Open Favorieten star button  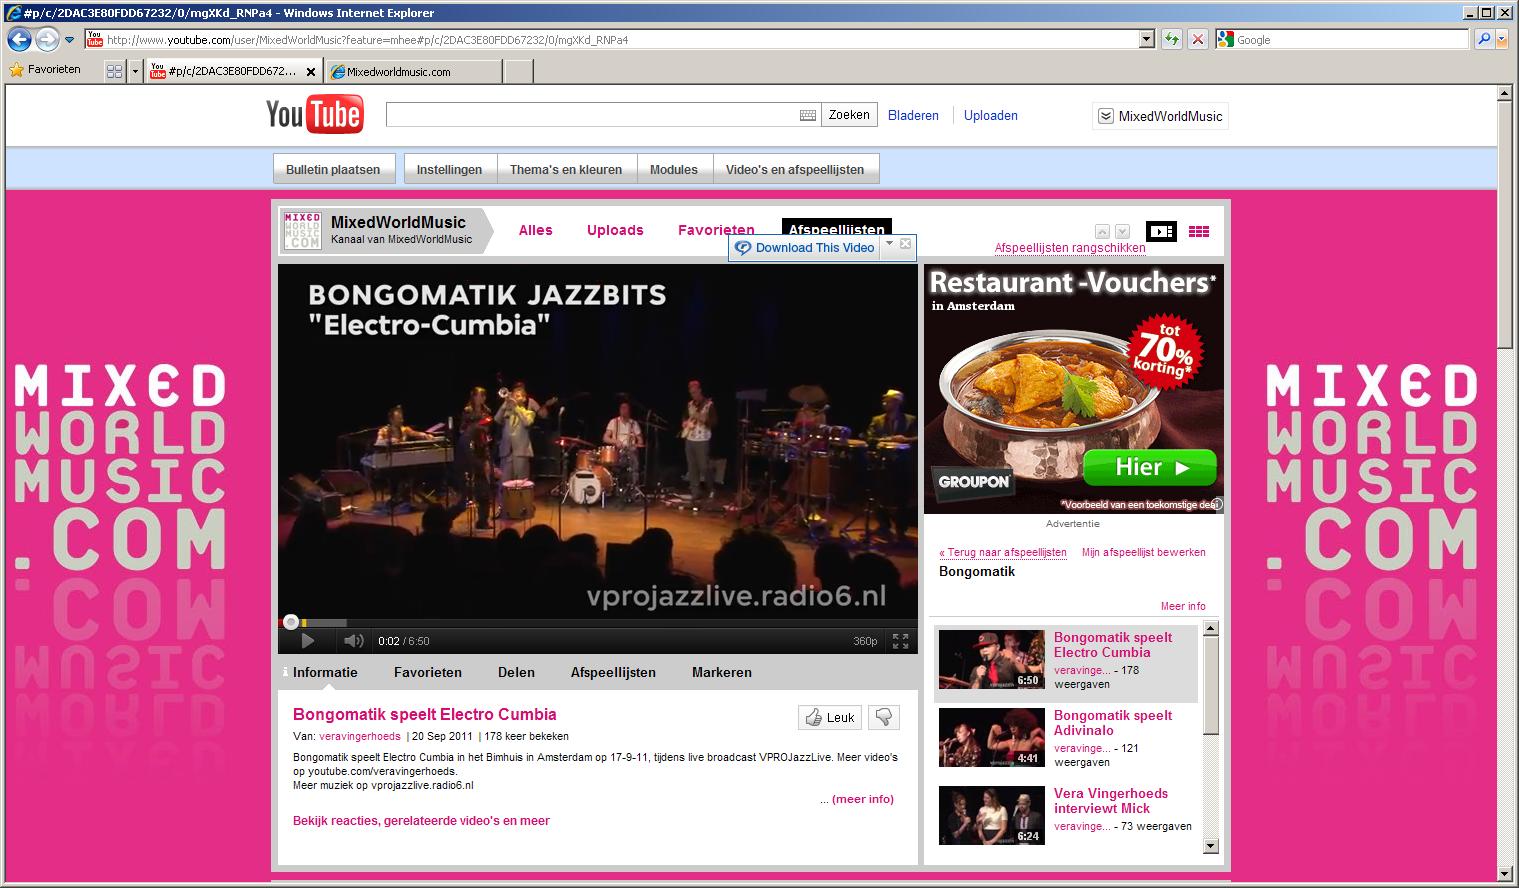(45, 70)
